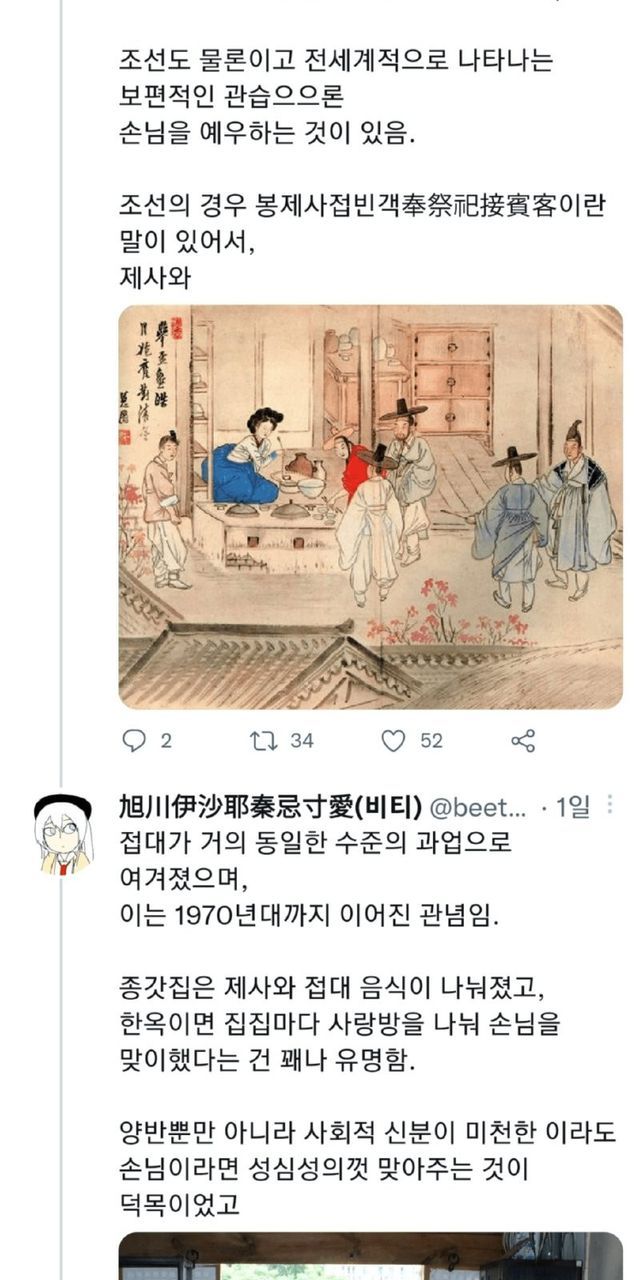
Task: Open profile via name 旭川伊沙耶秦忌寸愛(비티)
Action: click(x=270, y=807)
